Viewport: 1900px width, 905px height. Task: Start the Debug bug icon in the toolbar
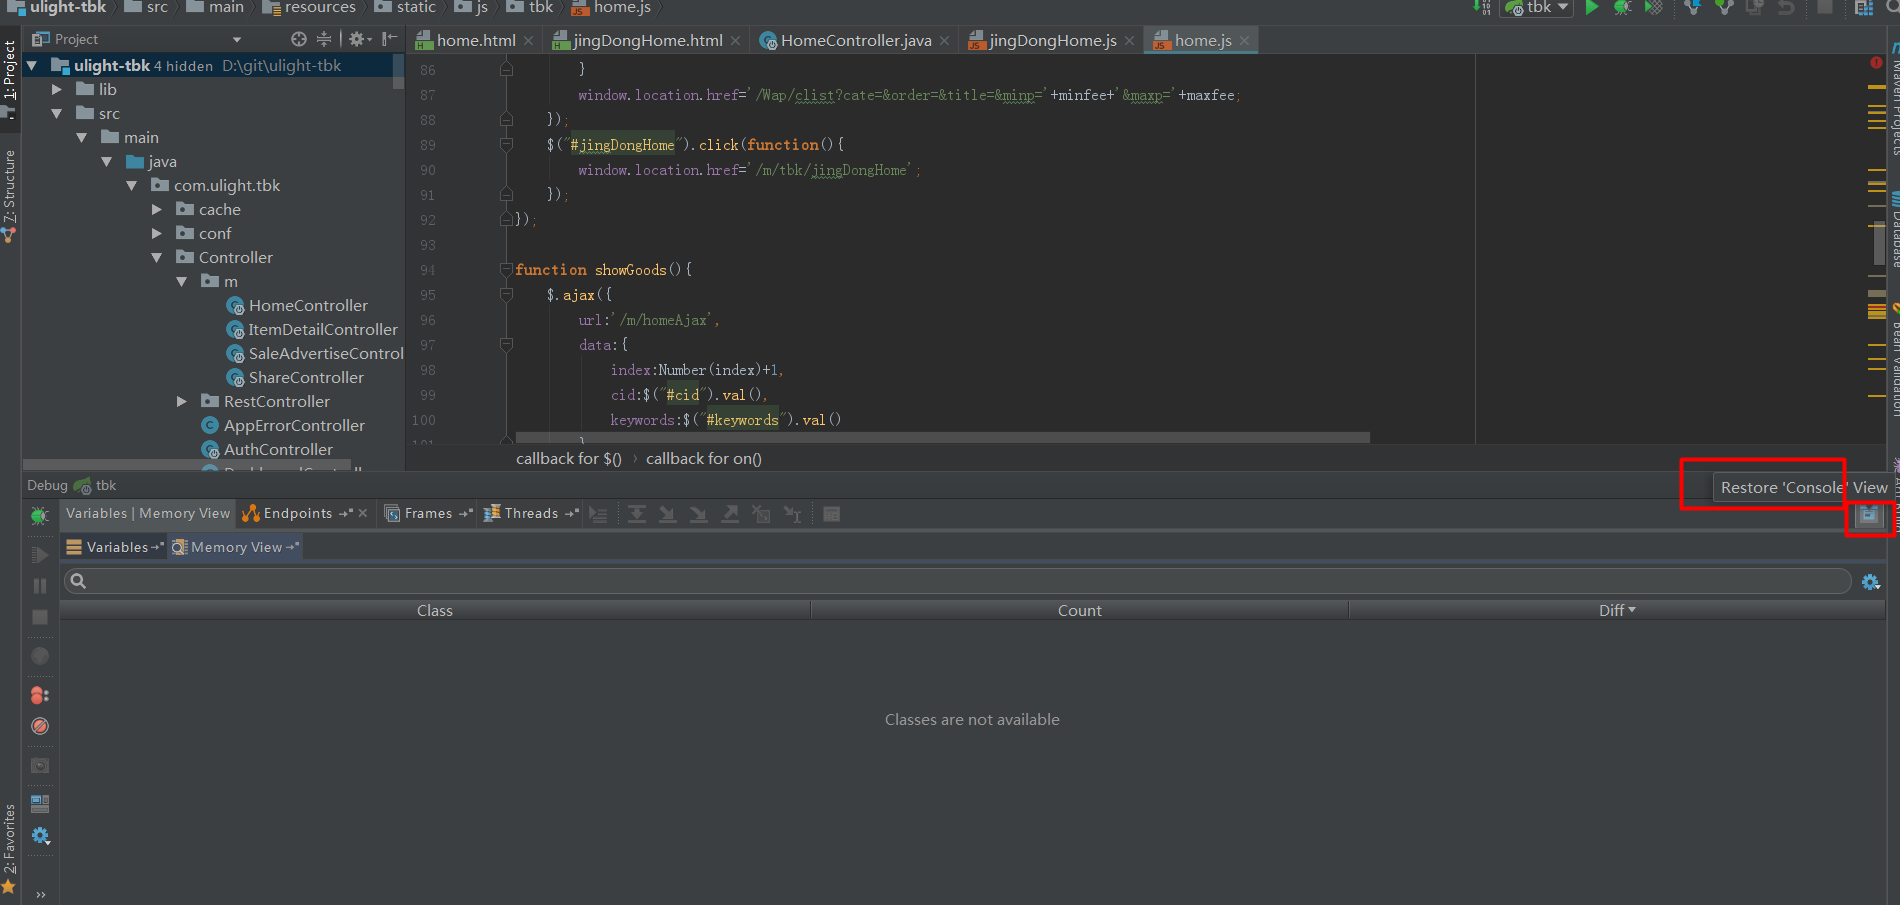[x=1624, y=8]
